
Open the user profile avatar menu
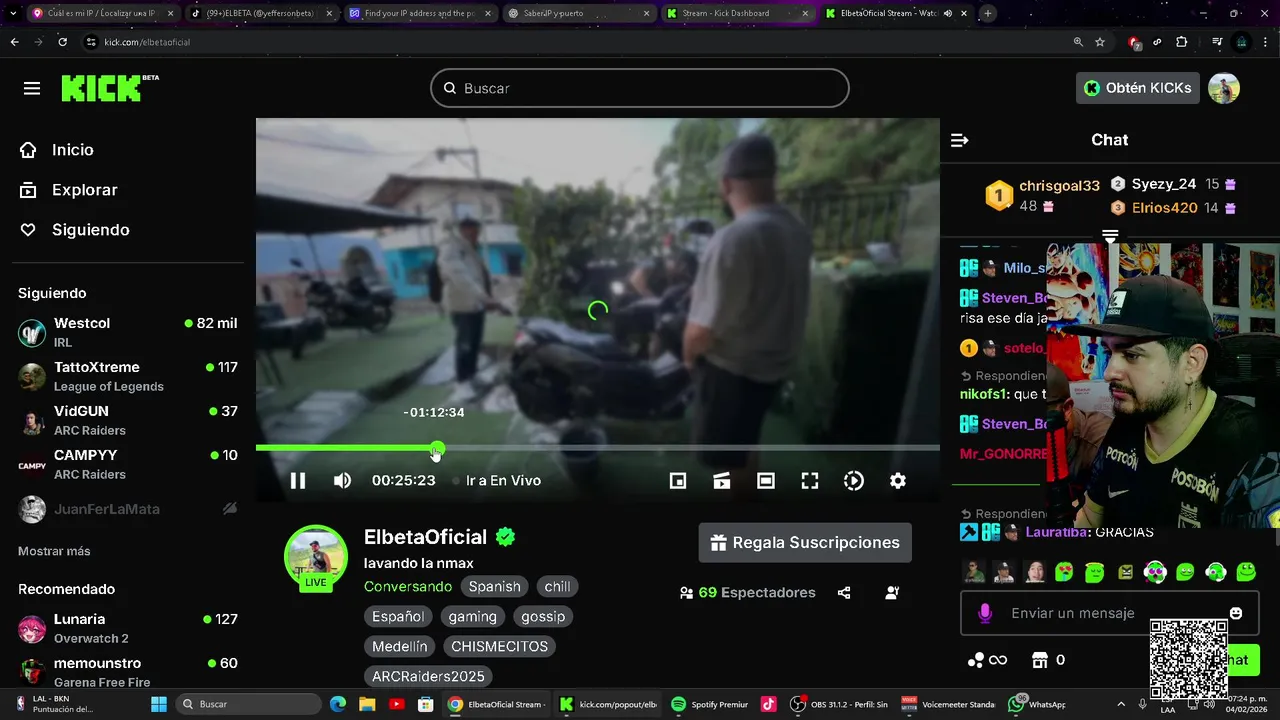coord(1224,88)
